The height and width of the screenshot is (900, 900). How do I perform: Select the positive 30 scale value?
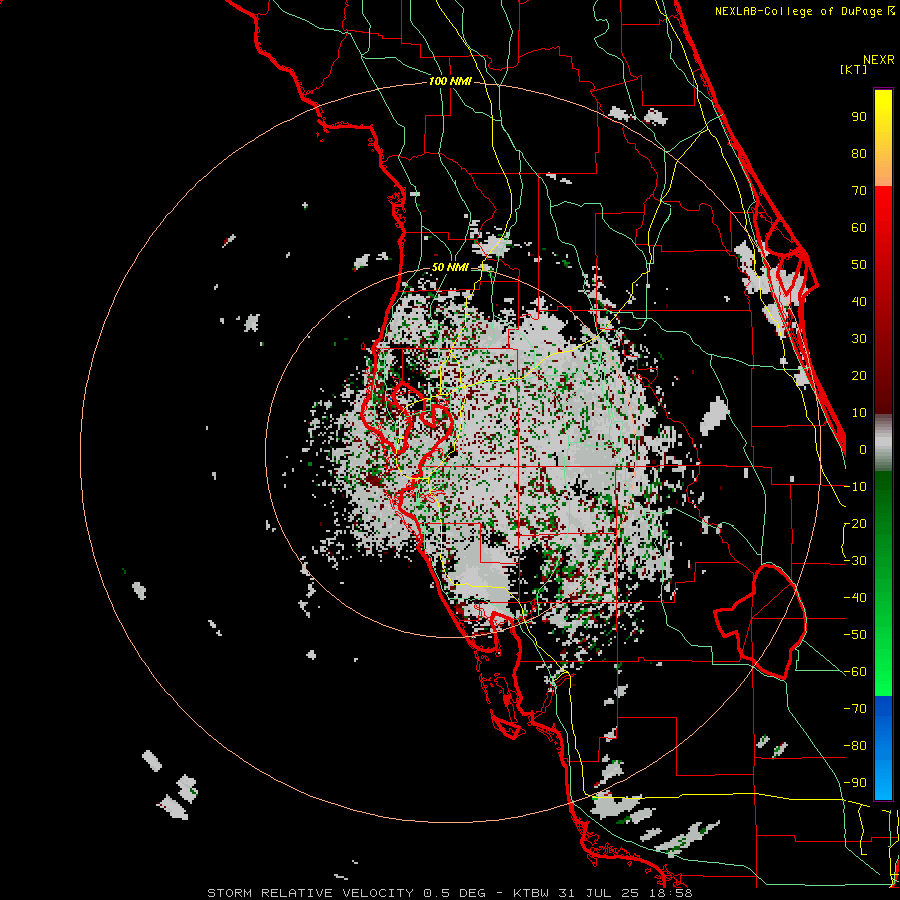859,339
